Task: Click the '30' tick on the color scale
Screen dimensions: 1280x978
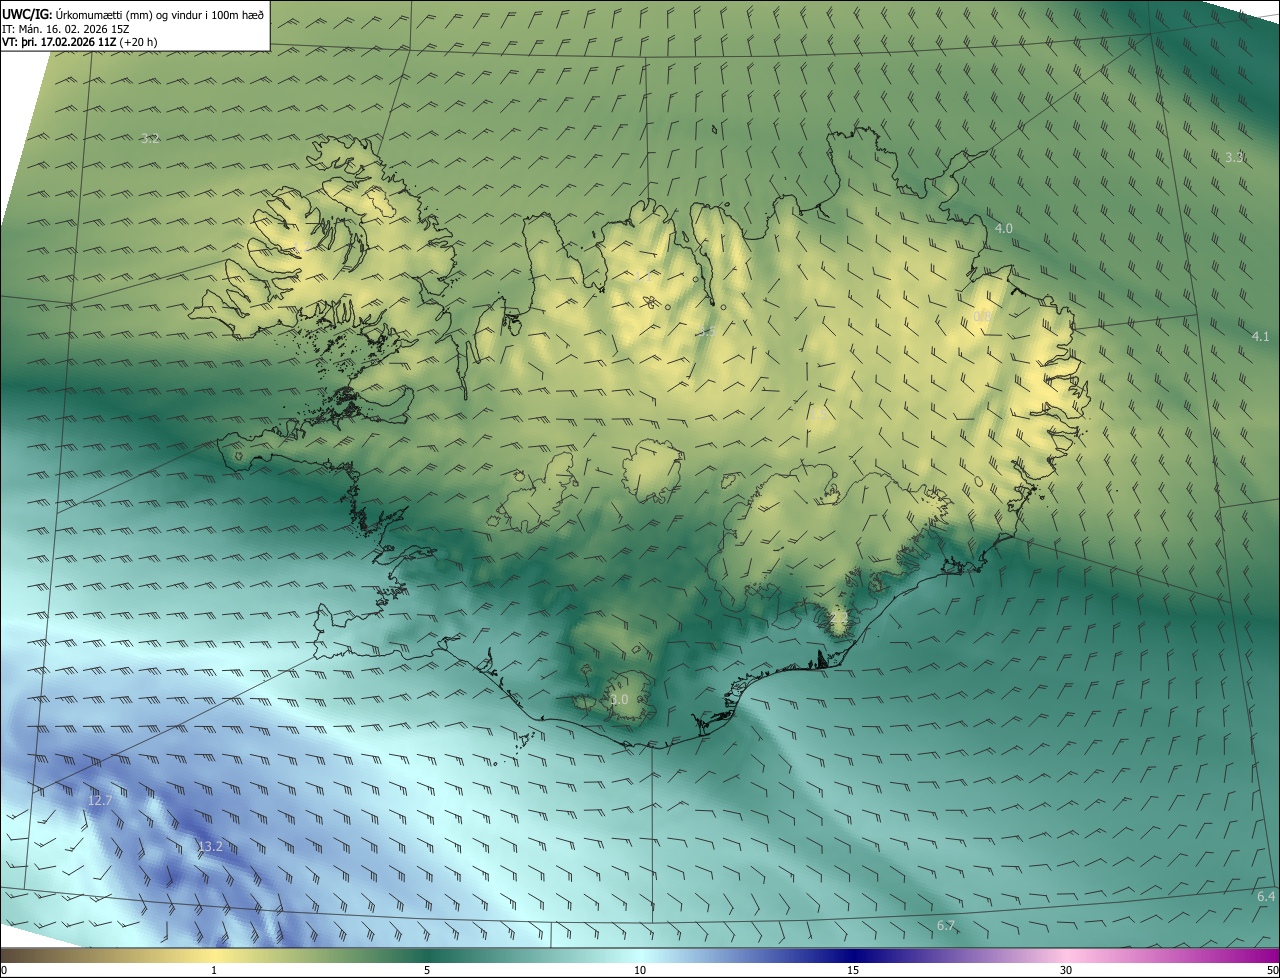Action: (1066, 971)
